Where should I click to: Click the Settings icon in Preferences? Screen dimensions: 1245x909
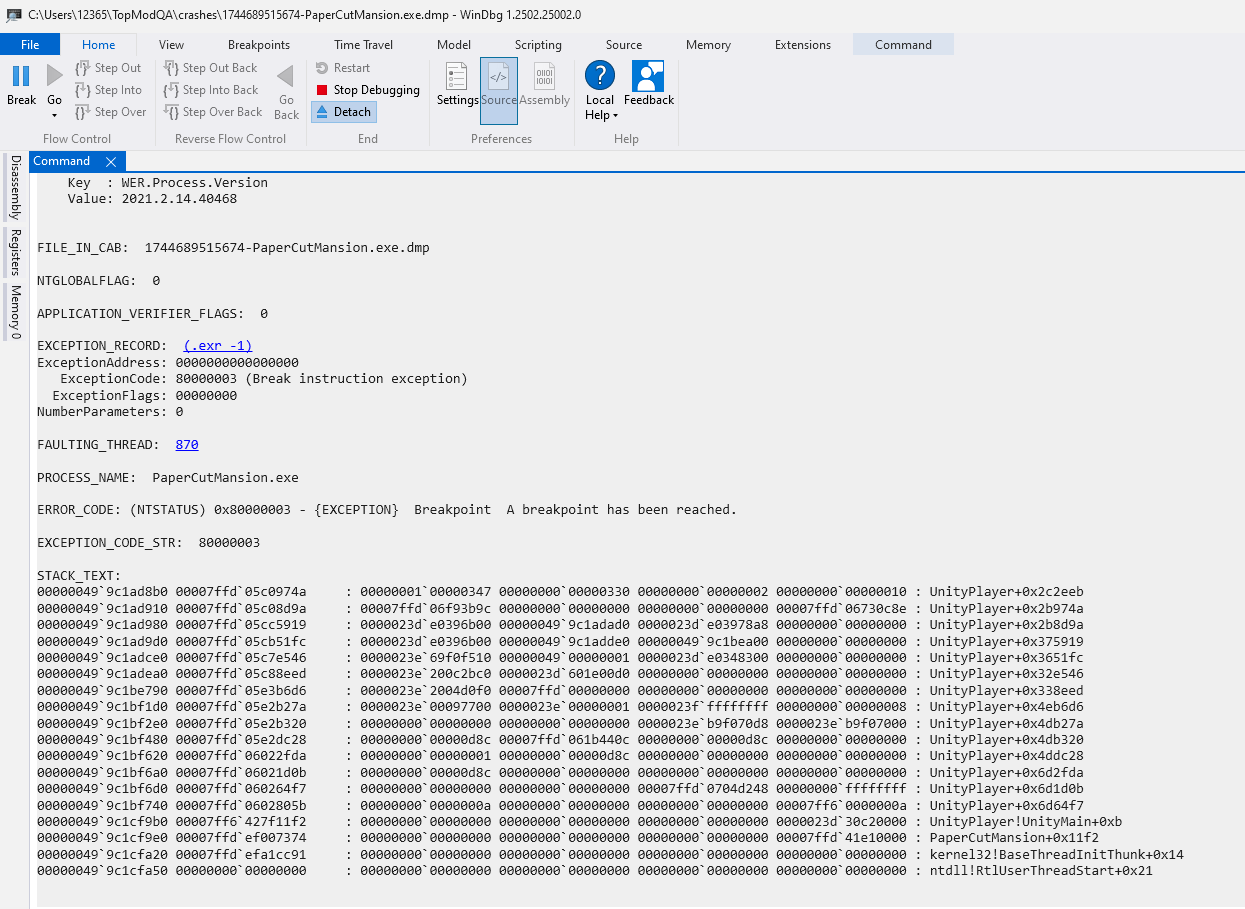point(457,76)
